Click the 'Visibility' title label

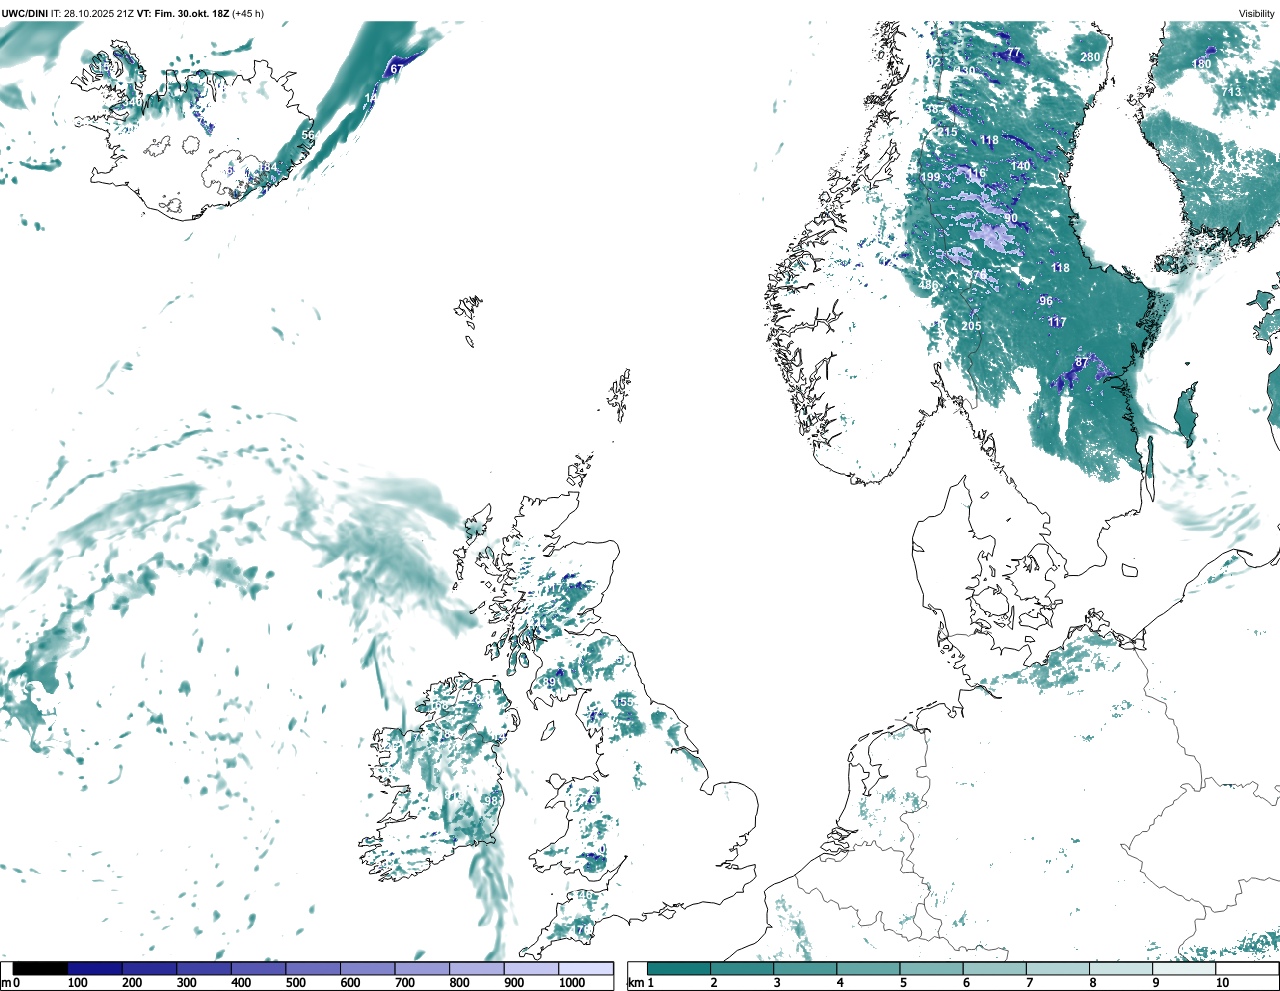(x=1257, y=13)
